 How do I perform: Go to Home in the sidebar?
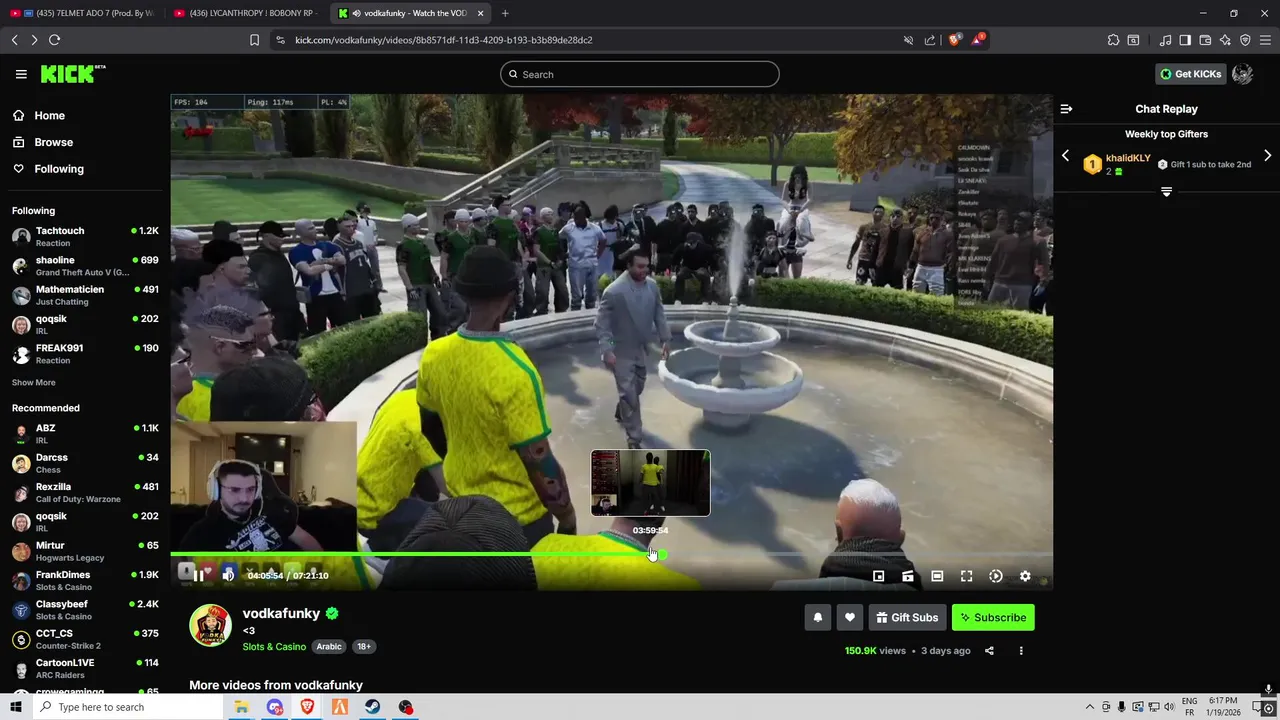click(x=49, y=115)
